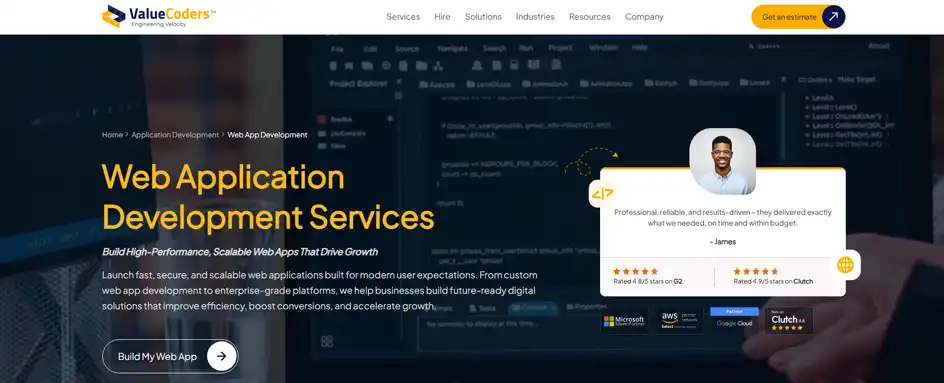
Task: Click the Web App Development breadcrumb
Action: pyautogui.click(x=267, y=135)
